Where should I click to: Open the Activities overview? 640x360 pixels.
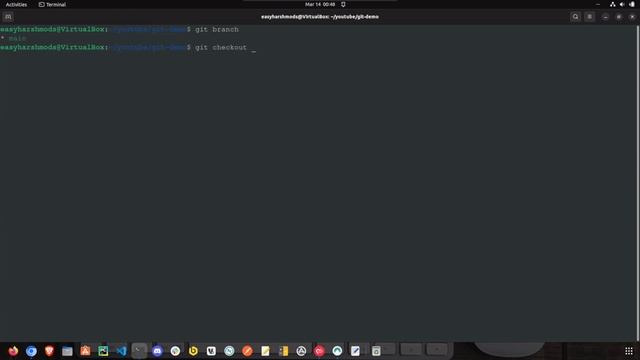pos(16,4)
